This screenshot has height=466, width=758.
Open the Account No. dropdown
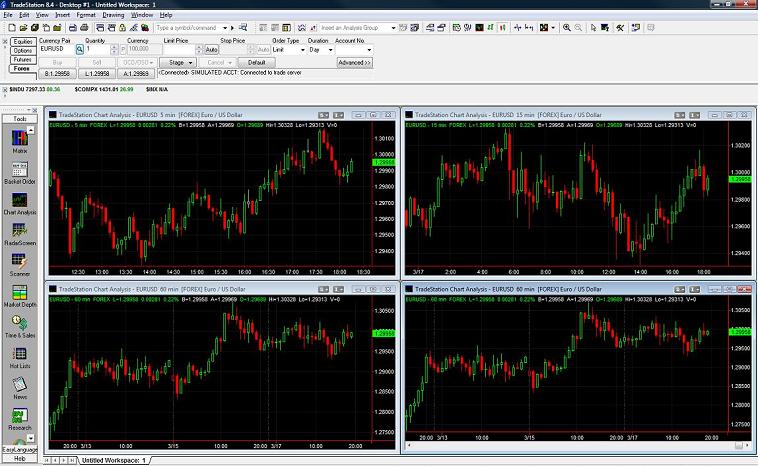coord(369,50)
